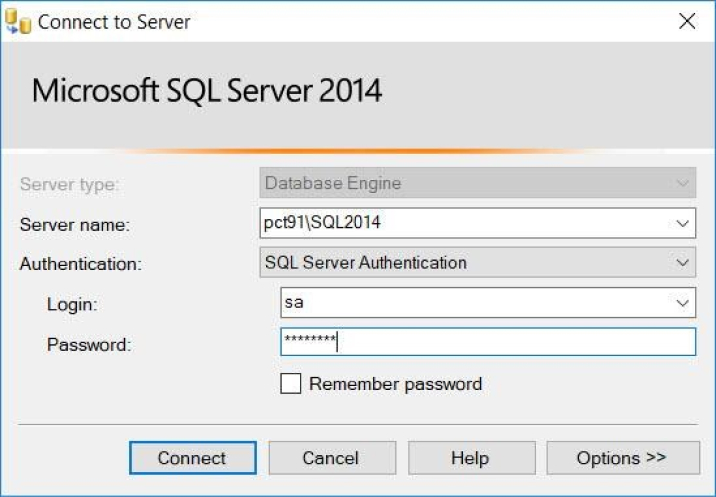This screenshot has width=716, height=497.
Task: Expand the Login dropdown arrow
Action: tap(682, 303)
